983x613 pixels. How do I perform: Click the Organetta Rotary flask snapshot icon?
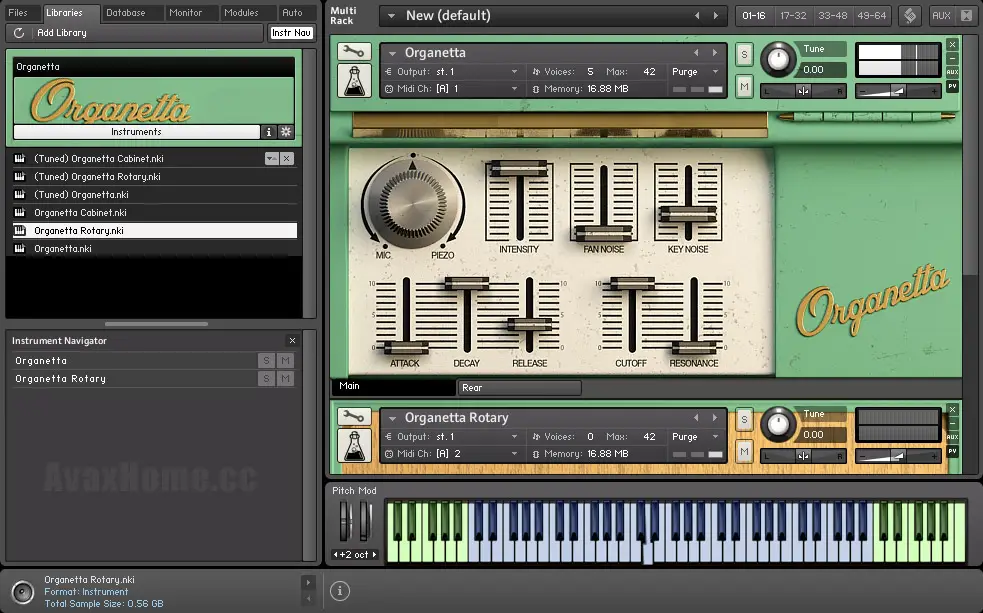tap(354, 446)
